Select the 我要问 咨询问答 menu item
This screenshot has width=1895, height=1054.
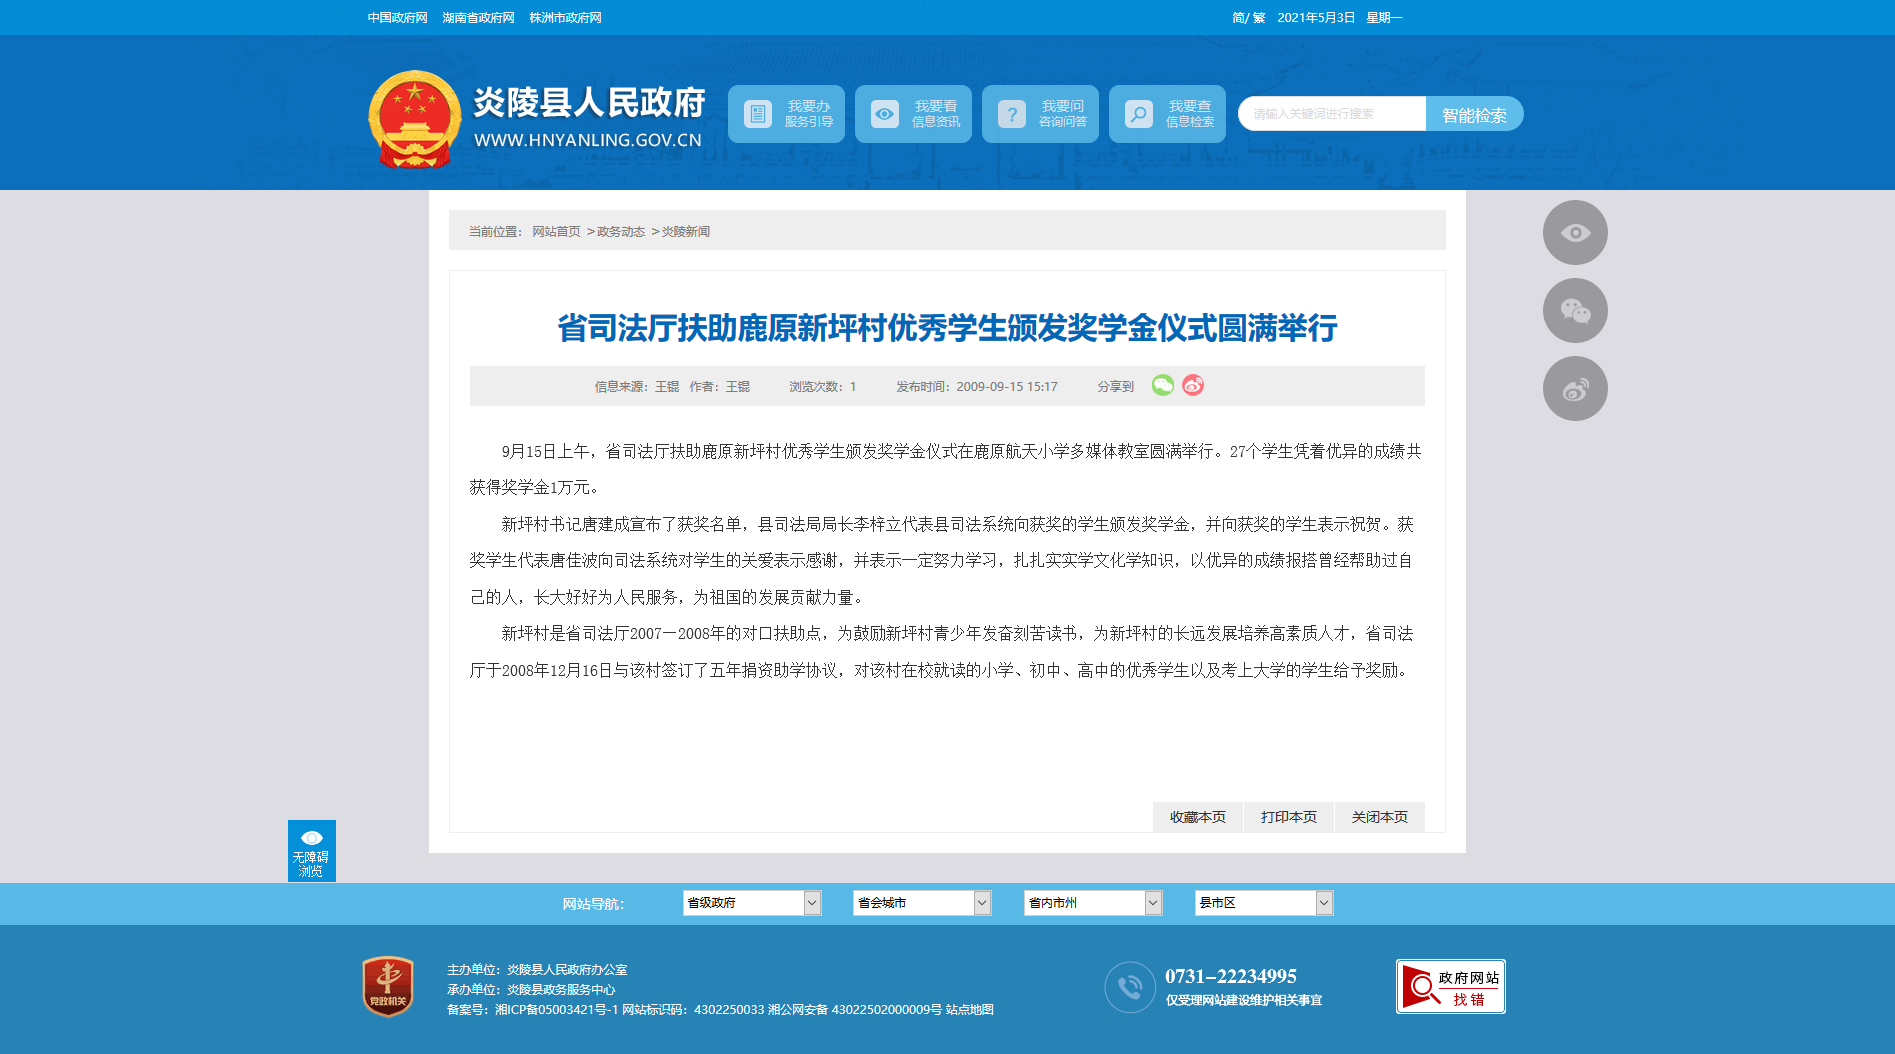(x=1040, y=114)
